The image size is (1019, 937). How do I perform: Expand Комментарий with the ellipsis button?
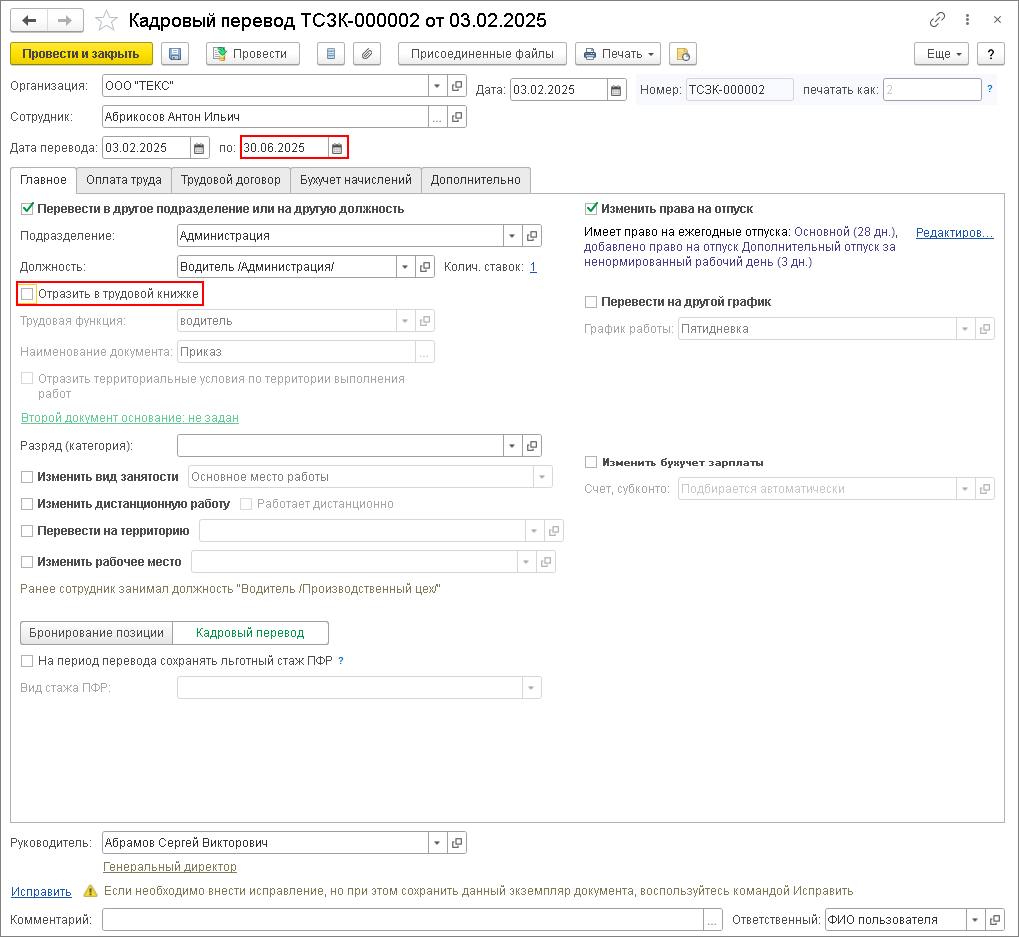[x=712, y=919]
